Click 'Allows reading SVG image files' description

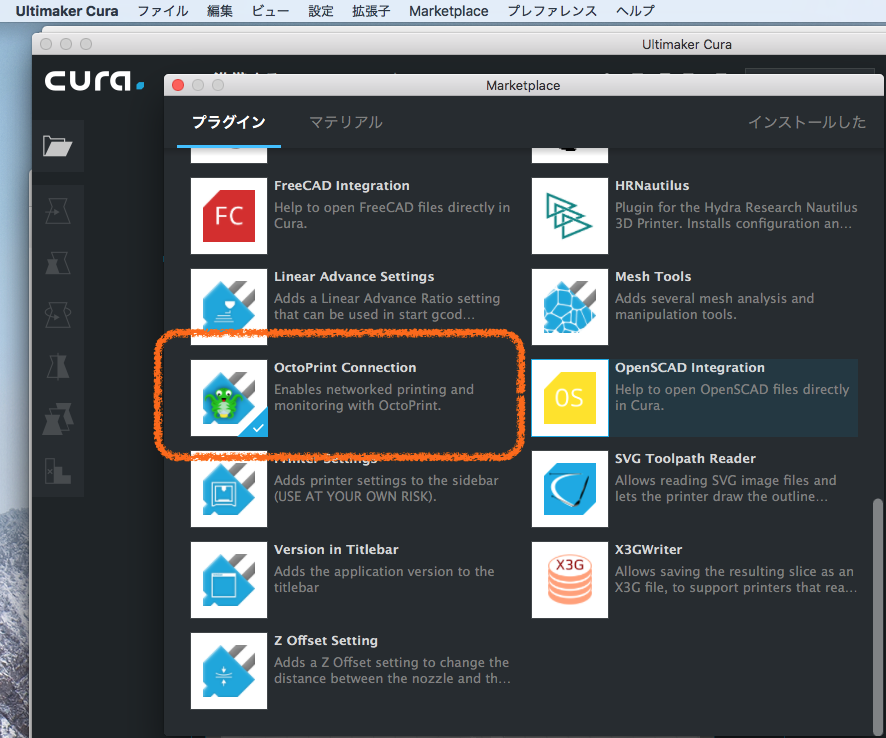(726, 488)
